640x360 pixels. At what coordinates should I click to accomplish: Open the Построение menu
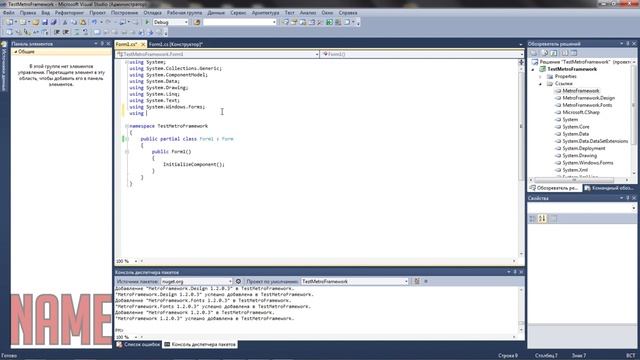[x=124, y=13]
